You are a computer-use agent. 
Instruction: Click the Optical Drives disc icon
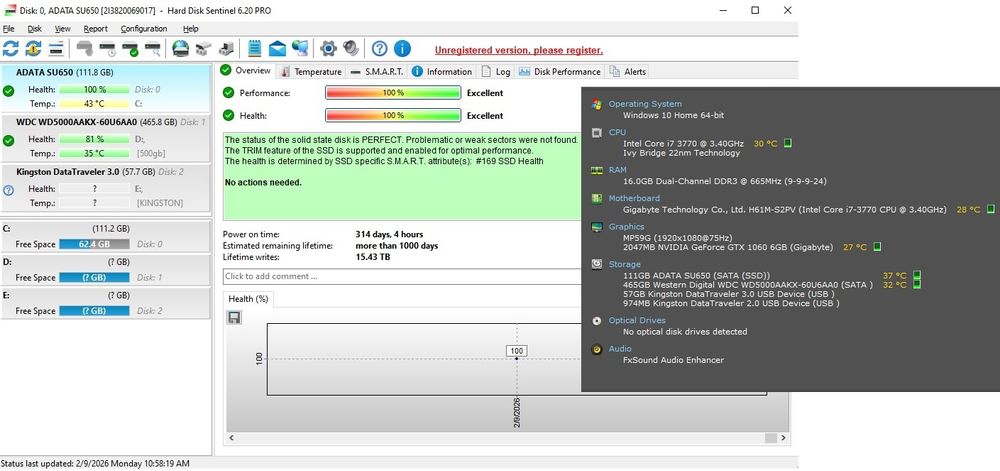pyautogui.click(x=597, y=321)
